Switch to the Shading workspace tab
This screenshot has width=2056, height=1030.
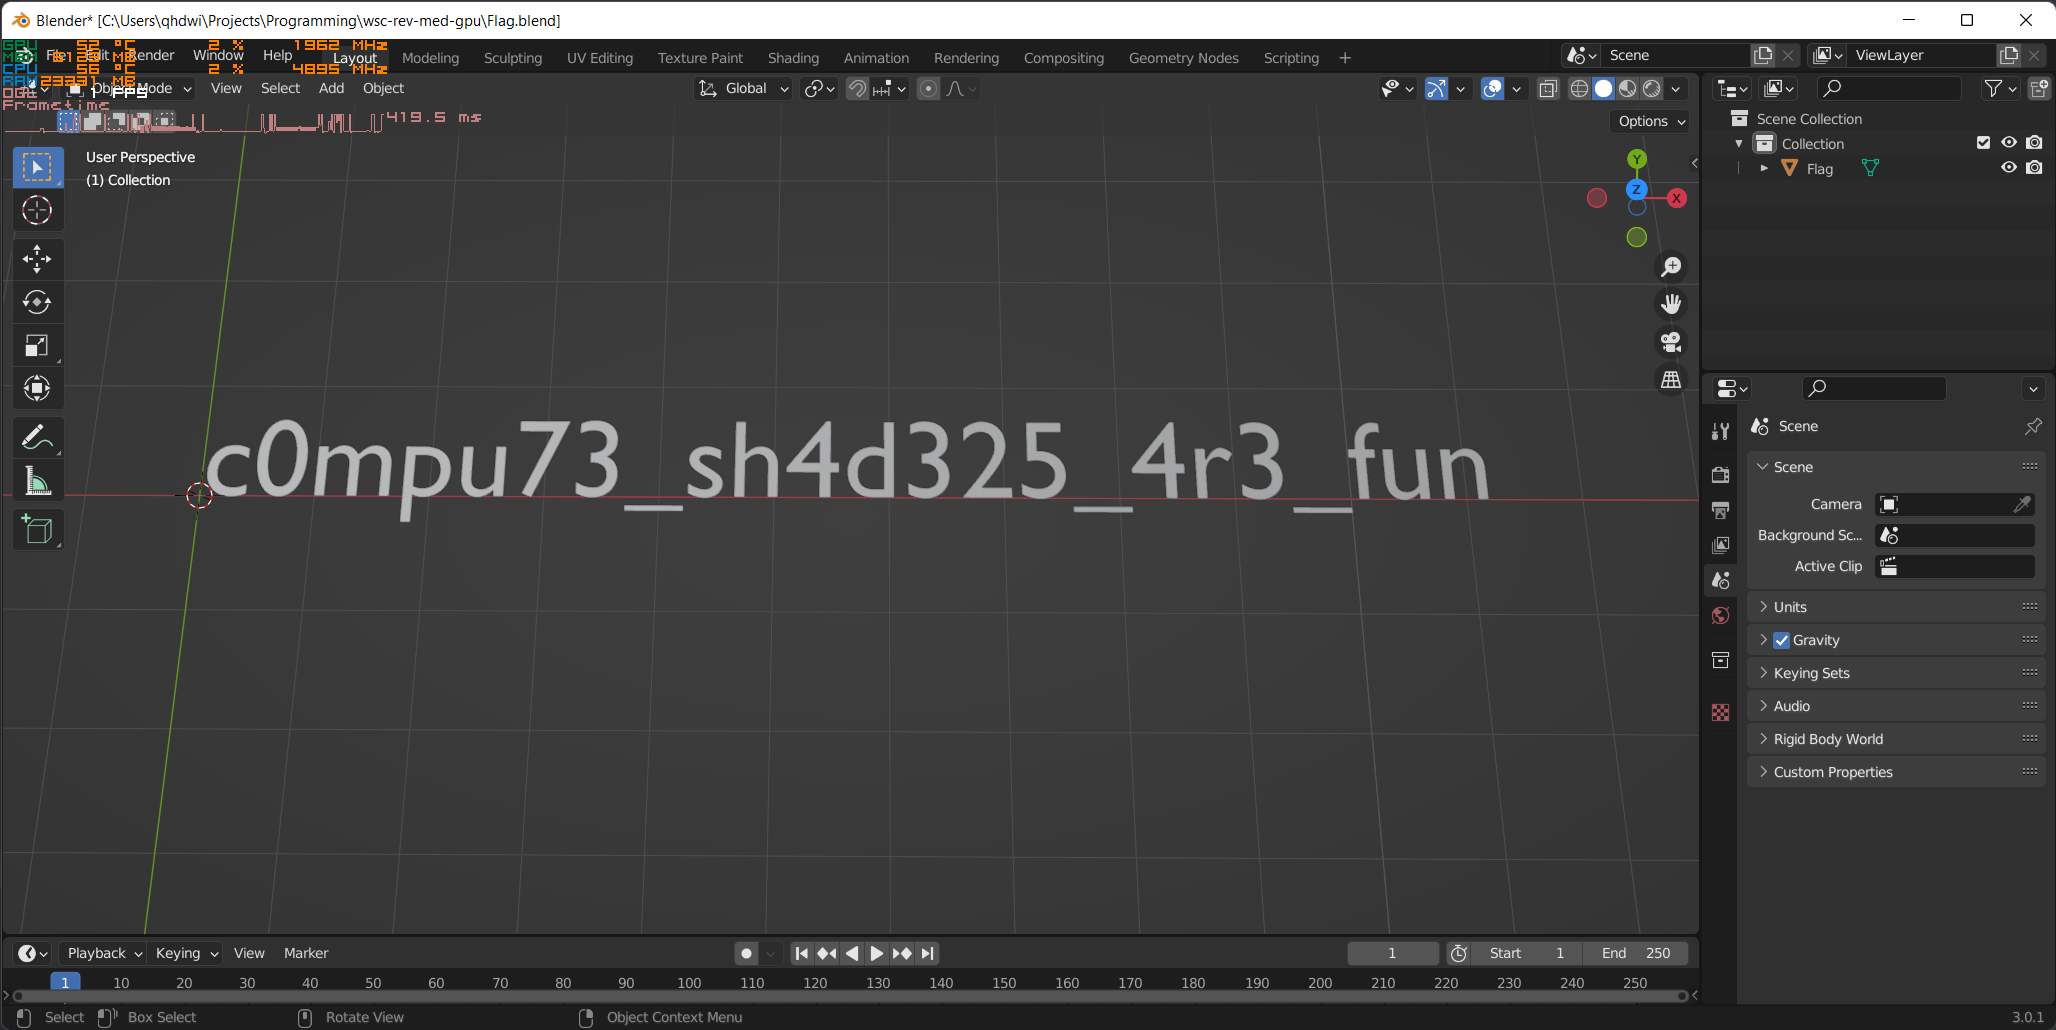click(x=794, y=58)
